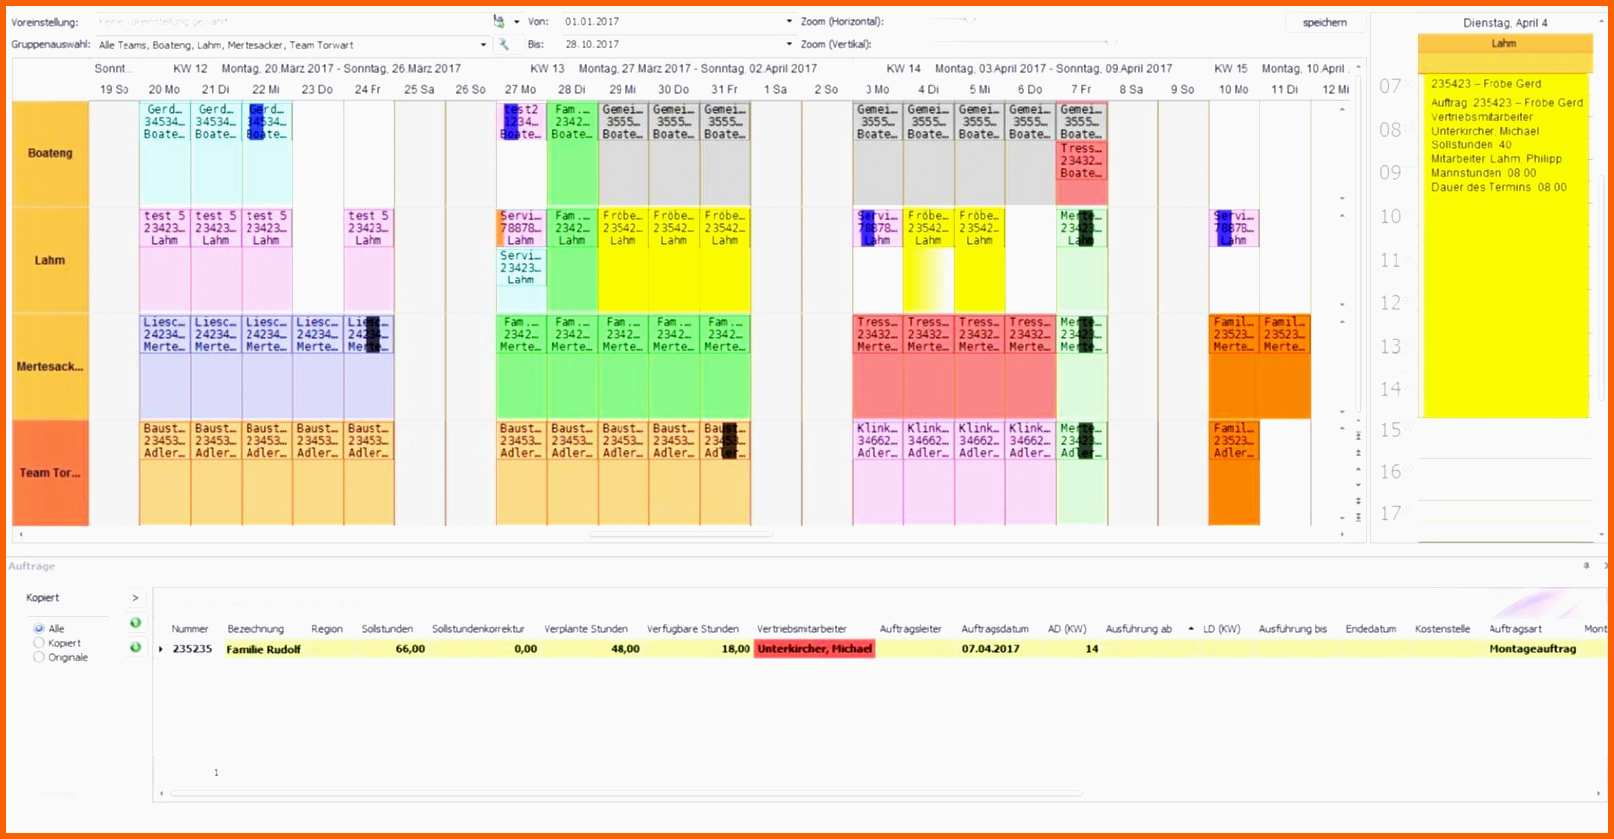
Task: Click the 'Nummer' column header
Action: (x=189, y=629)
